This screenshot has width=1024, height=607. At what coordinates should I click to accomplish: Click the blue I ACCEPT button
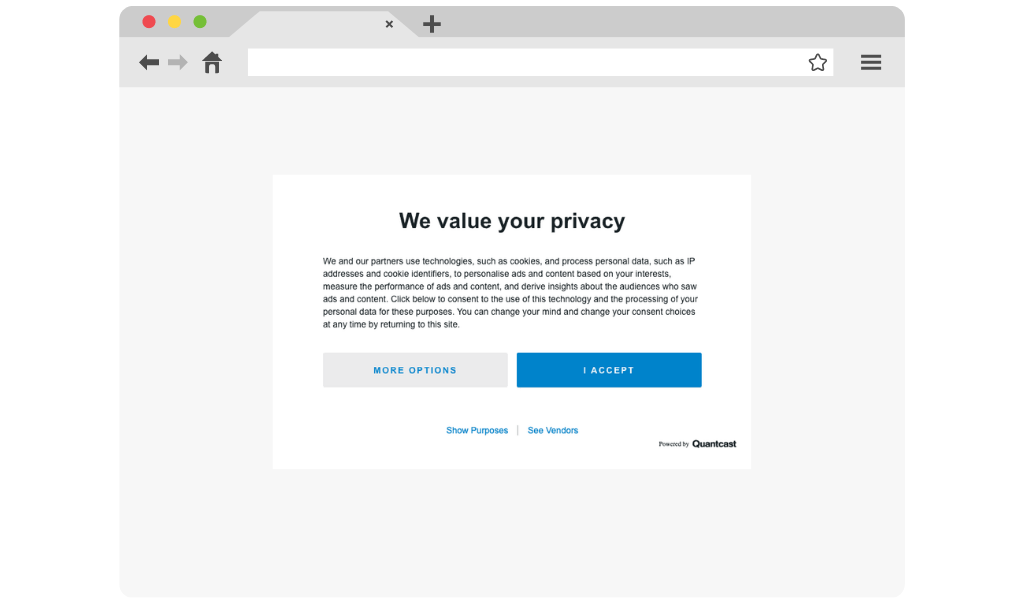click(609, 370)
